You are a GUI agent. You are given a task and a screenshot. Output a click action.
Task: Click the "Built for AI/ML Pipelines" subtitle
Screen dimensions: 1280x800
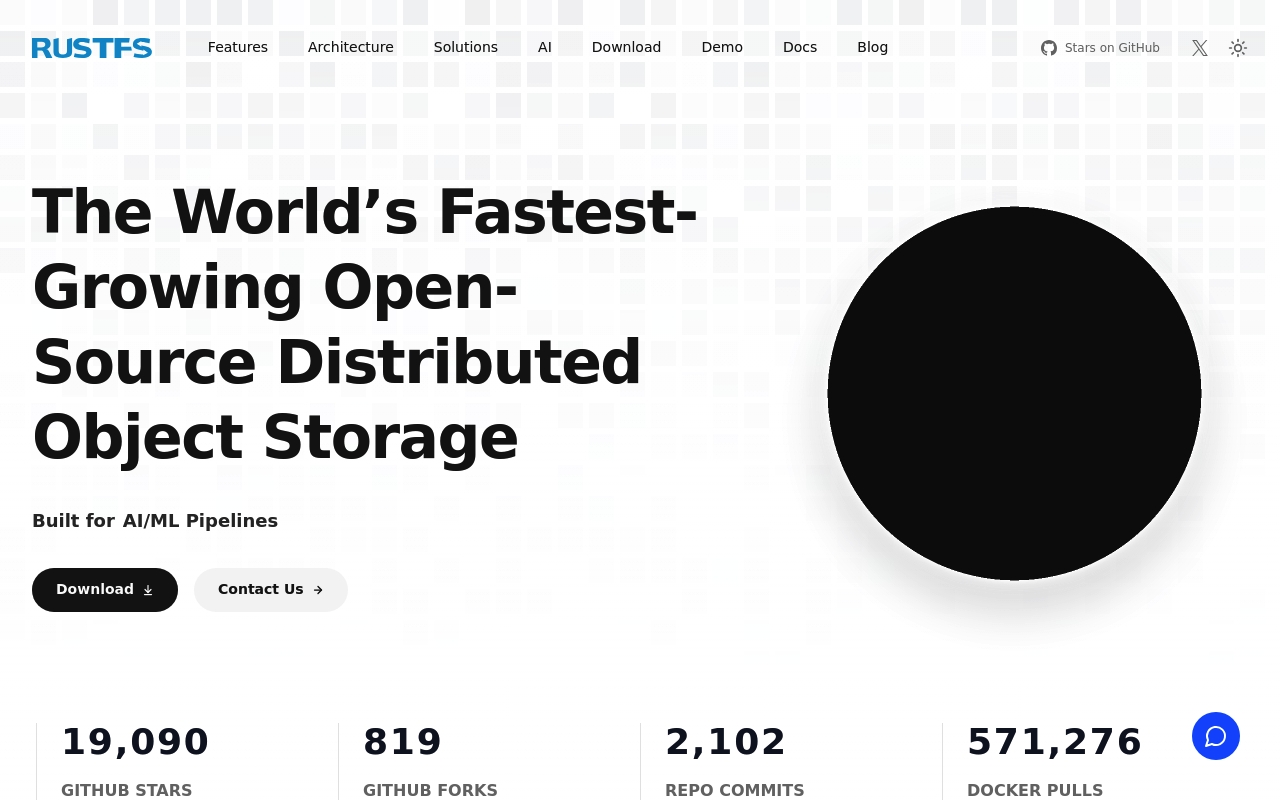(155, 521)
